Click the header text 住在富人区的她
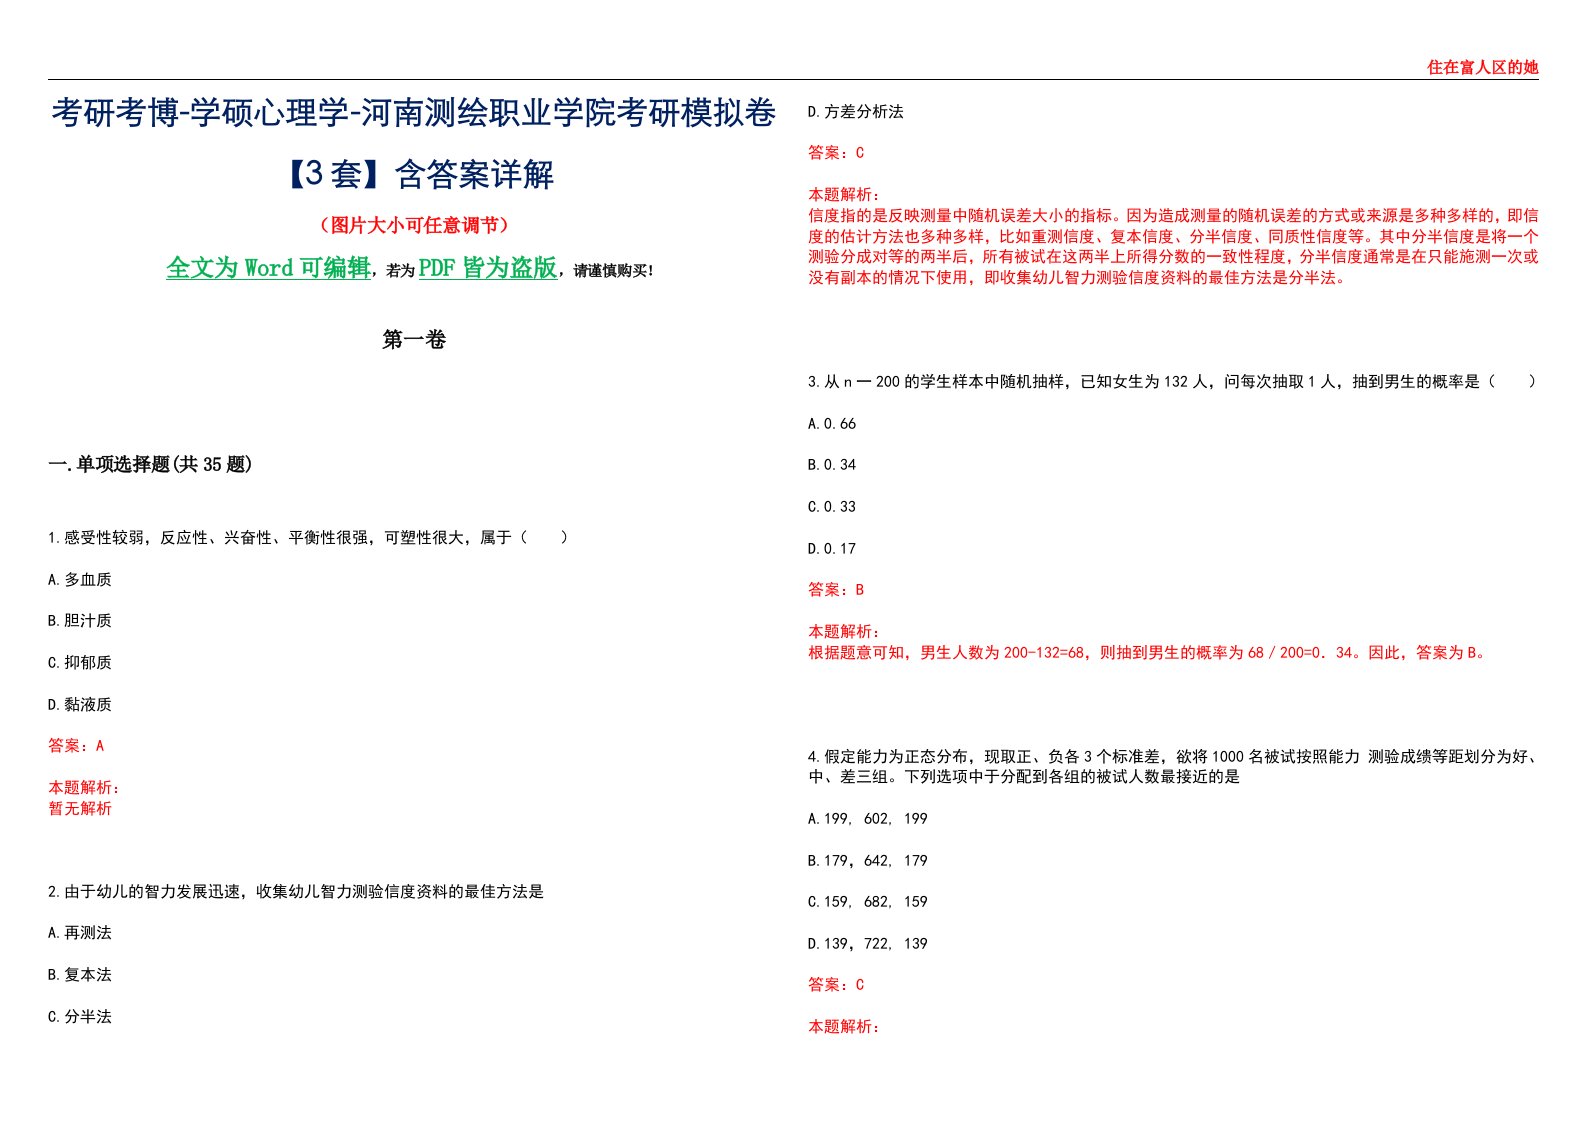 click(x=1482, y=67)
